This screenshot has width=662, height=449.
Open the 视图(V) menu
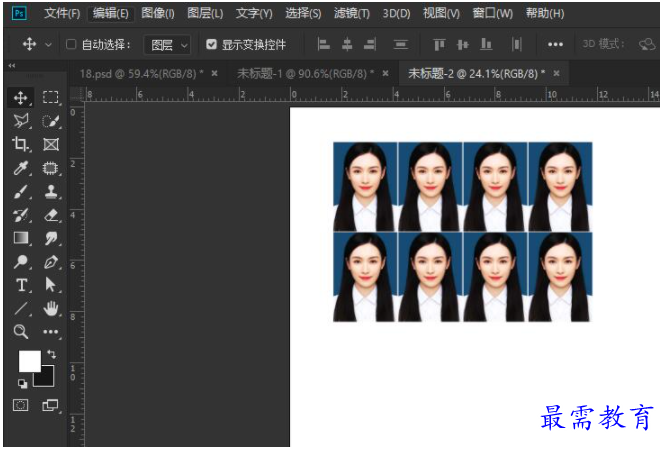pyautogui.click(x=441, y=14)
